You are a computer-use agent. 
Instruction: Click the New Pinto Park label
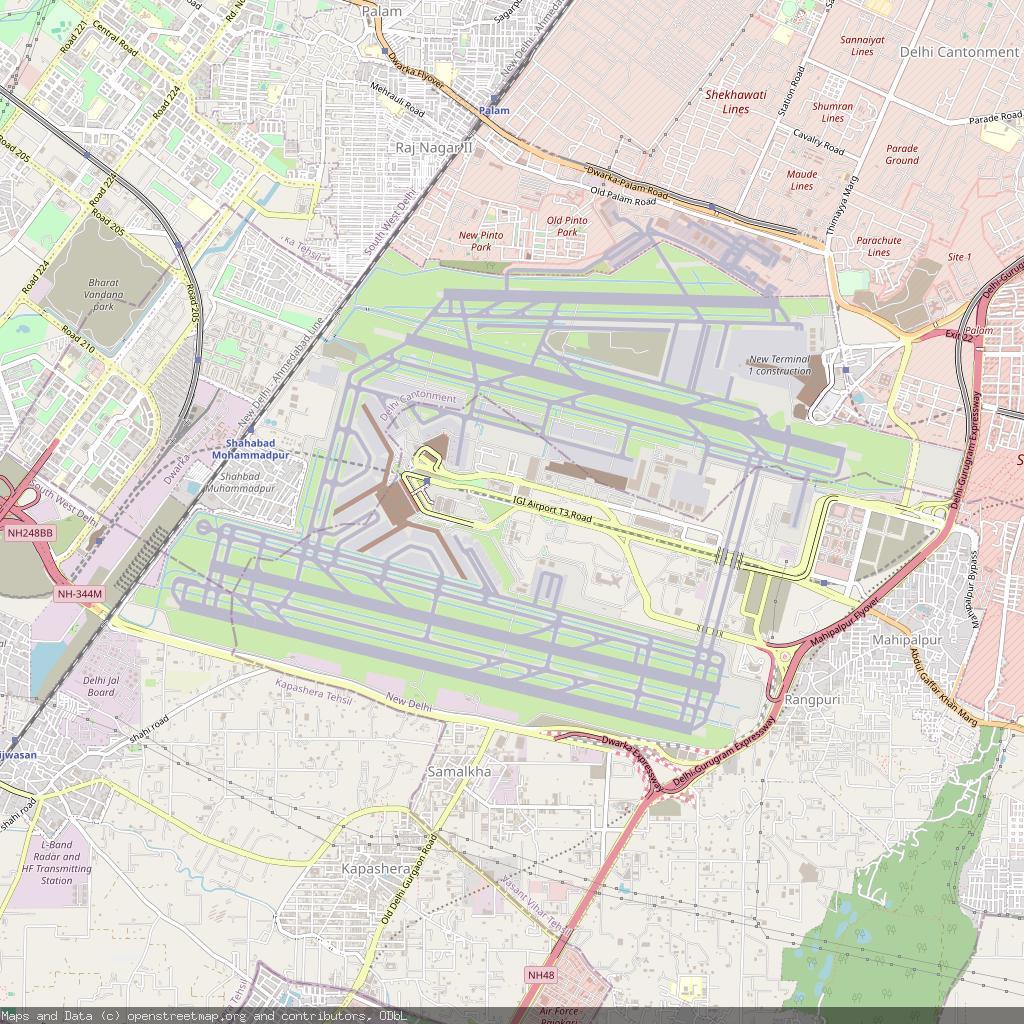click(481, 241)
